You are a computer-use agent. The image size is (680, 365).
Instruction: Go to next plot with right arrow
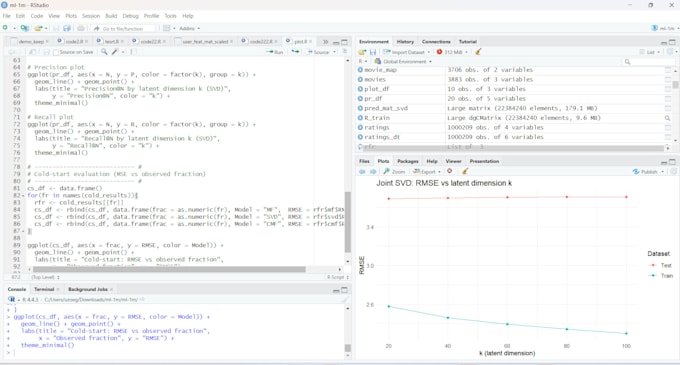tap(373, 172)
